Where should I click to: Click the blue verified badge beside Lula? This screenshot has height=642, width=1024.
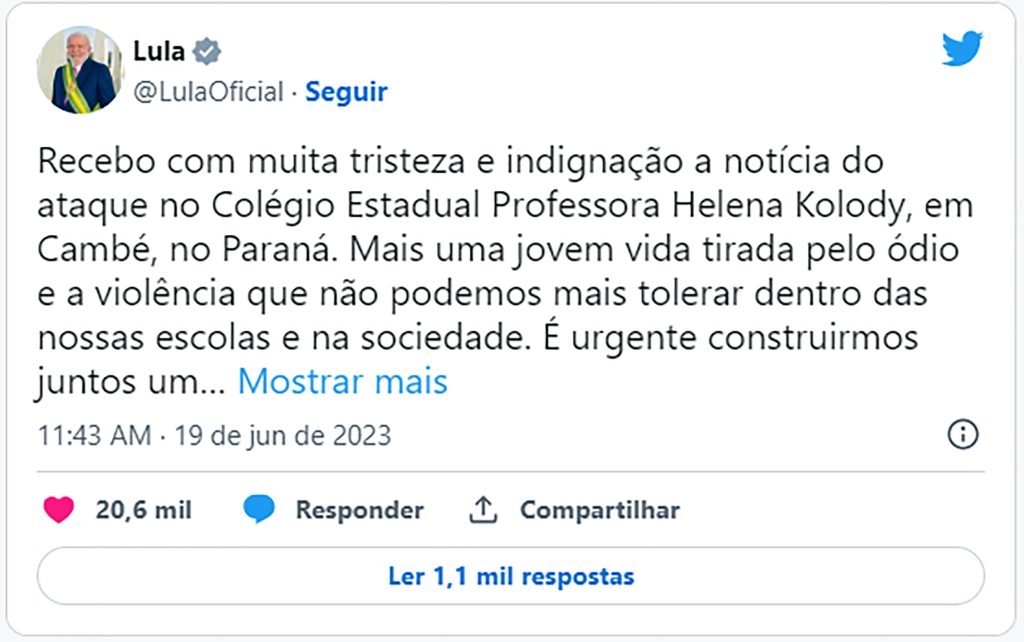tap(206, 51)
